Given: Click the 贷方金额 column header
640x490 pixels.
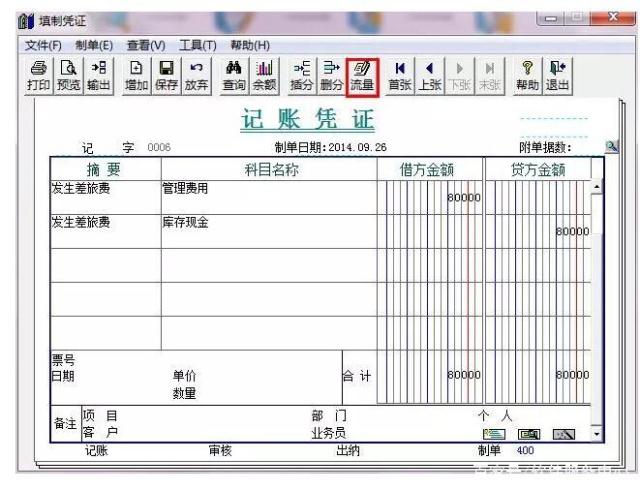Looking at the screenshot, I should tap(538, 169).
